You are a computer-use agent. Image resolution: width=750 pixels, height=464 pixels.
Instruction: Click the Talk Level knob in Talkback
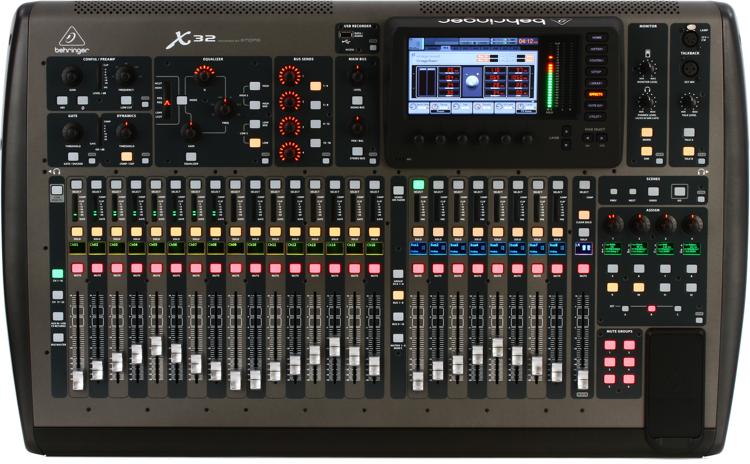click(689, 102)
